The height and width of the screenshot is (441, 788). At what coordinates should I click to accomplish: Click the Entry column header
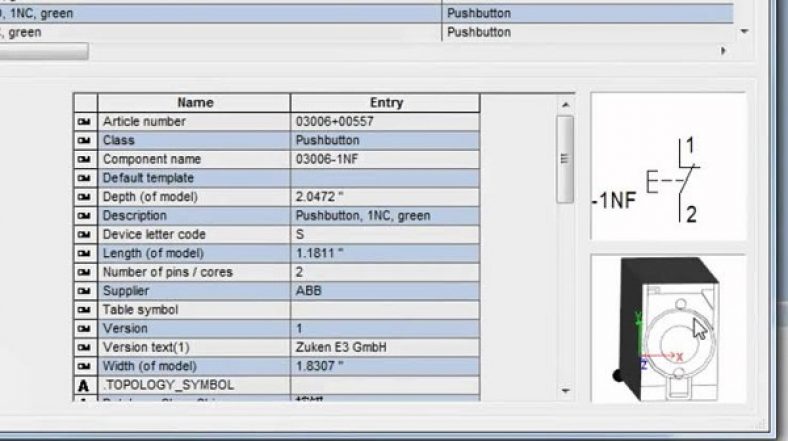click(385, 103)
